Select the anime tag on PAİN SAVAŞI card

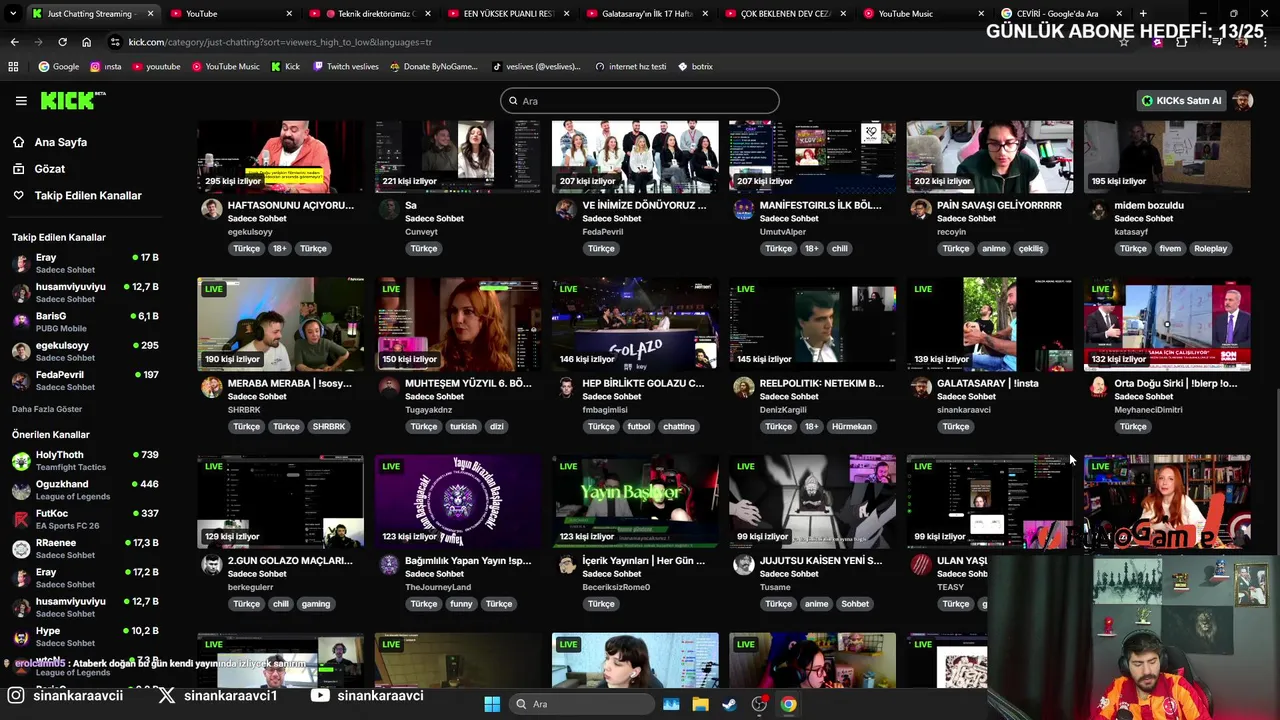(994, 248)
